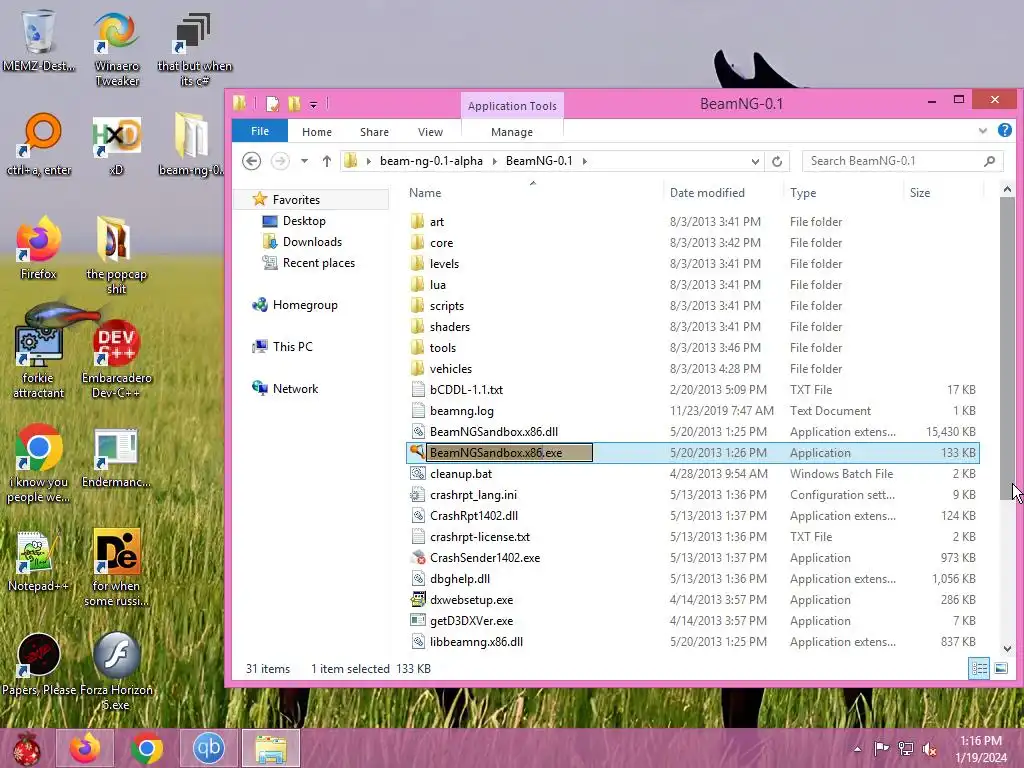The height and width of the screenshot is (768, 1024).
Task: Click the Refresh button beside address bar
Action: 776,161
